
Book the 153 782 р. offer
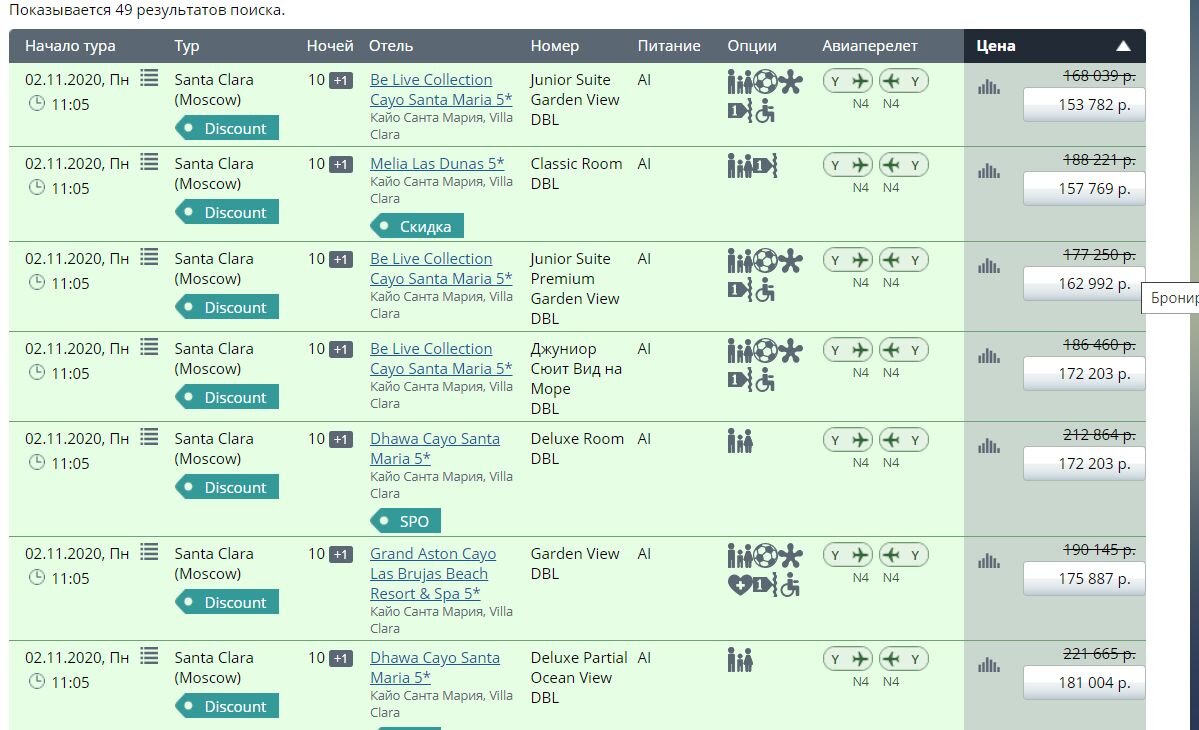point(1084,105)
